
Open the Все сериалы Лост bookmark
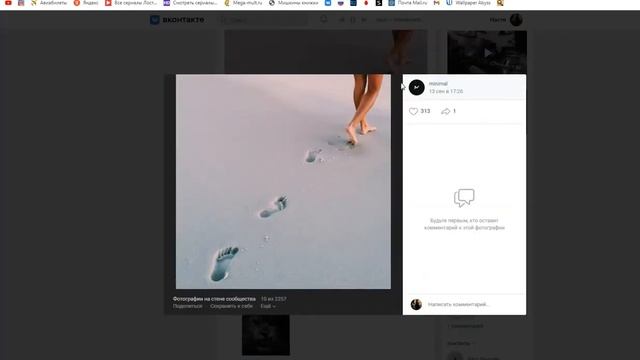tap(131, 3)
